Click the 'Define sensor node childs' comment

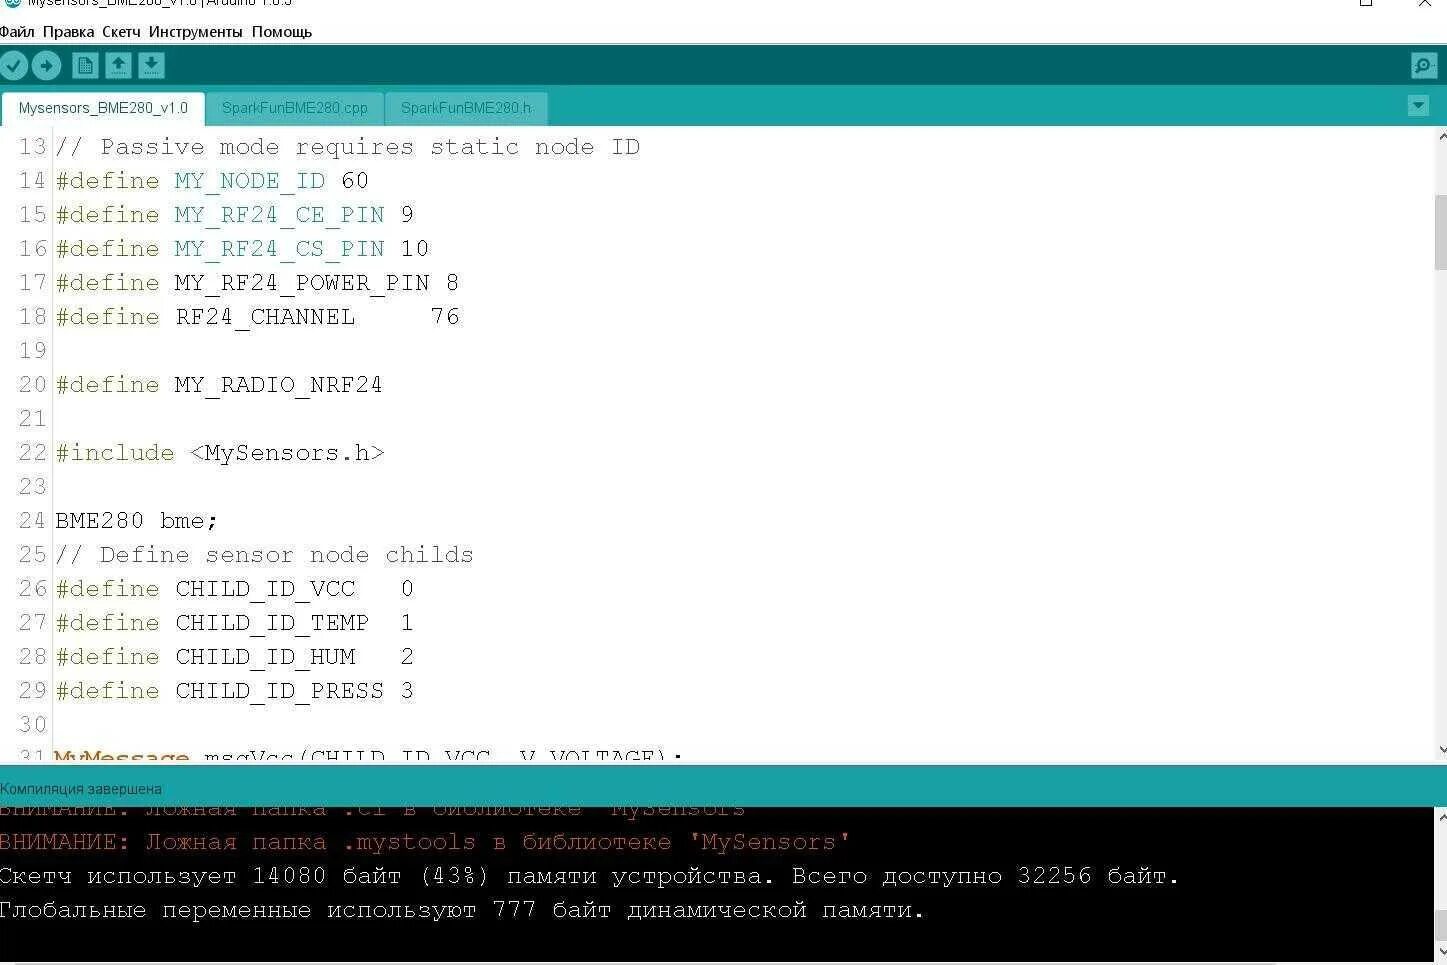click(265, 555)
